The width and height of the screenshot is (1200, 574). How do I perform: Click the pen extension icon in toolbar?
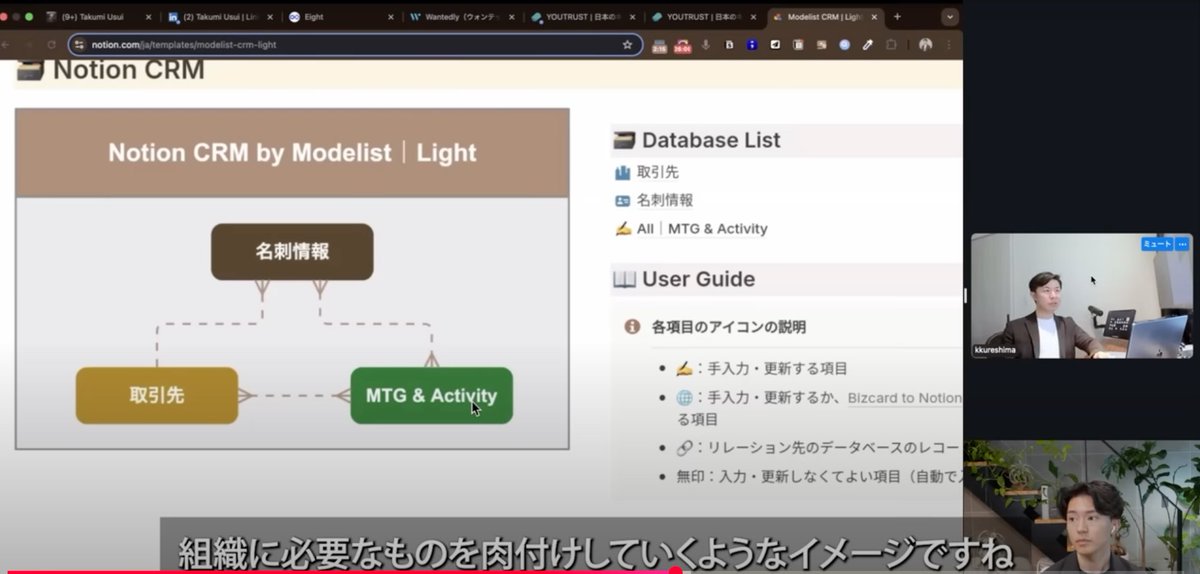[x=867, y=45]
